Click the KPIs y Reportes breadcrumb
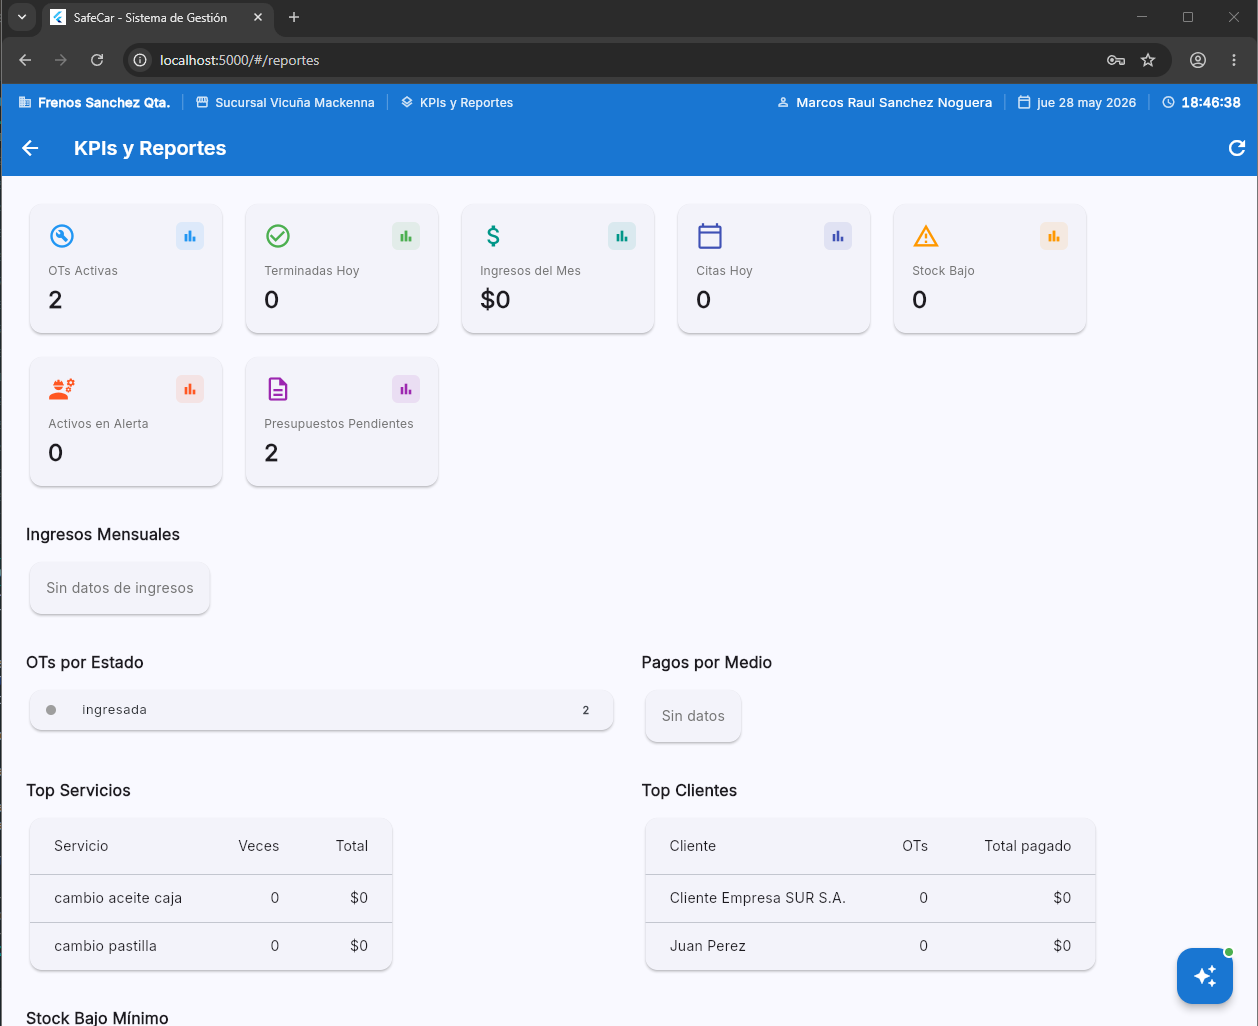The width and height of the screenshot is (1258, 1026). [x=466, y=102]
